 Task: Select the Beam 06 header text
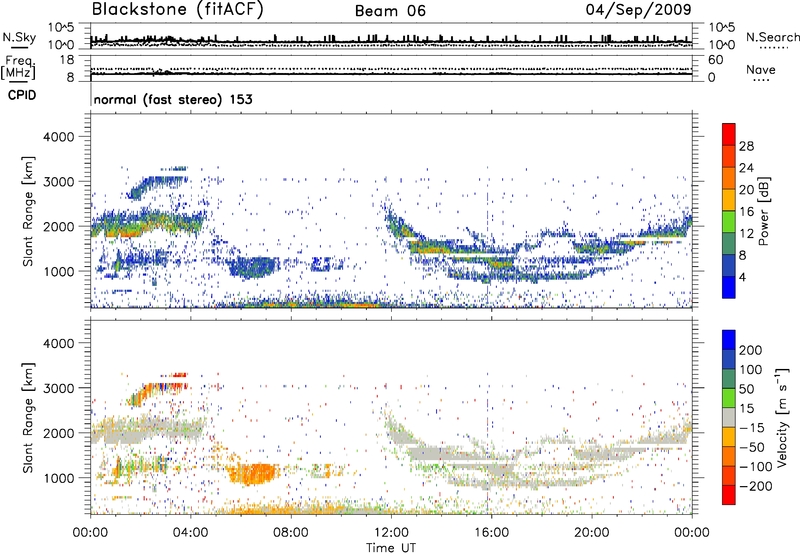coord(390,11)
